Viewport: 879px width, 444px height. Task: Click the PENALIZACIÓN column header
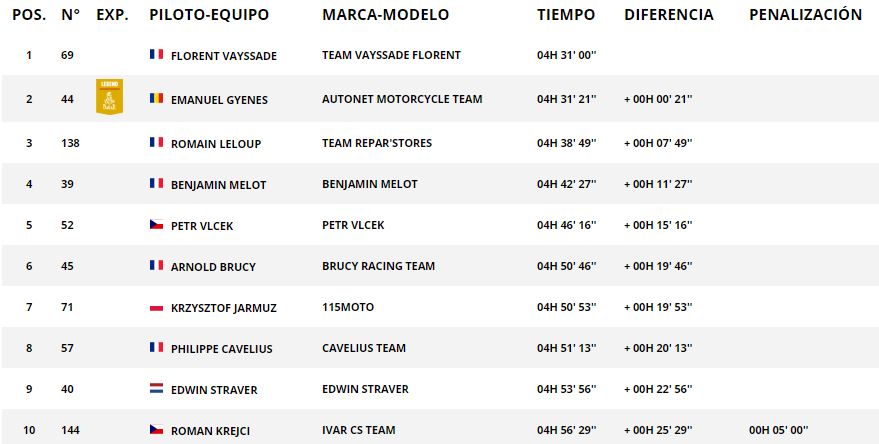click(805, 15)
